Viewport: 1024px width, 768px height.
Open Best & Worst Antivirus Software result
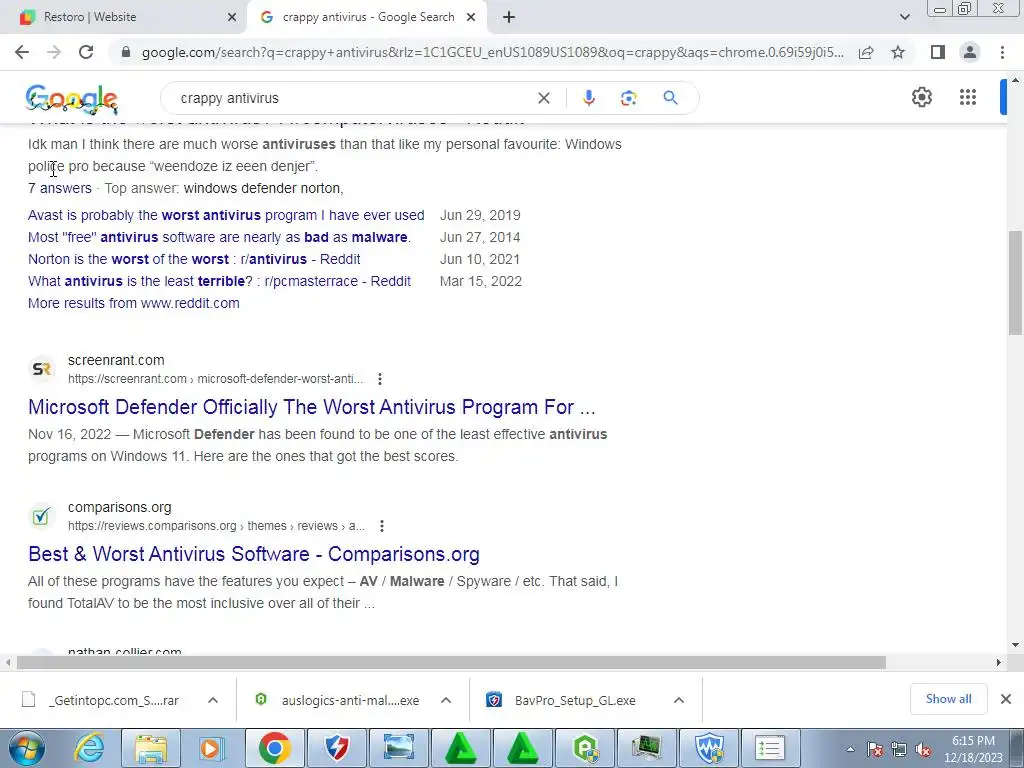(x=253, y=554)
